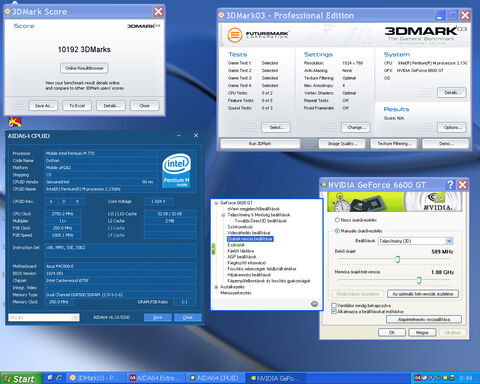Screen dimensions: 480x384
Task: Click the Demo button in 3DMark03
Action: click(445, 144)
